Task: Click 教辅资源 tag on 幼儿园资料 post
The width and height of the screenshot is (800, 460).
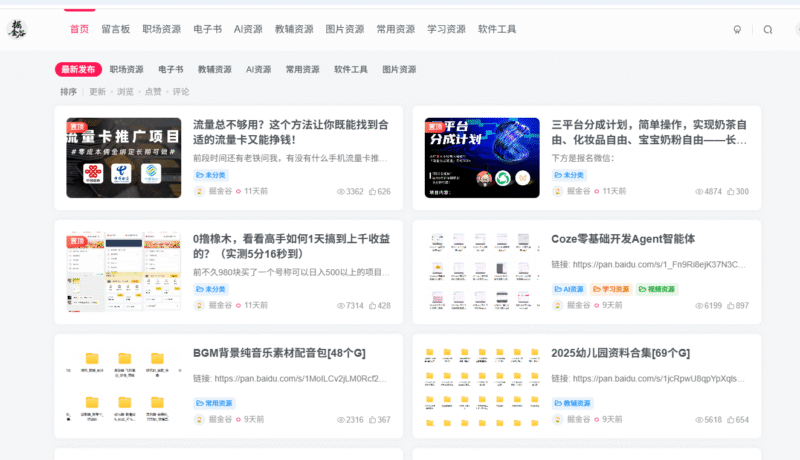Action: click(x=572, y=403)
